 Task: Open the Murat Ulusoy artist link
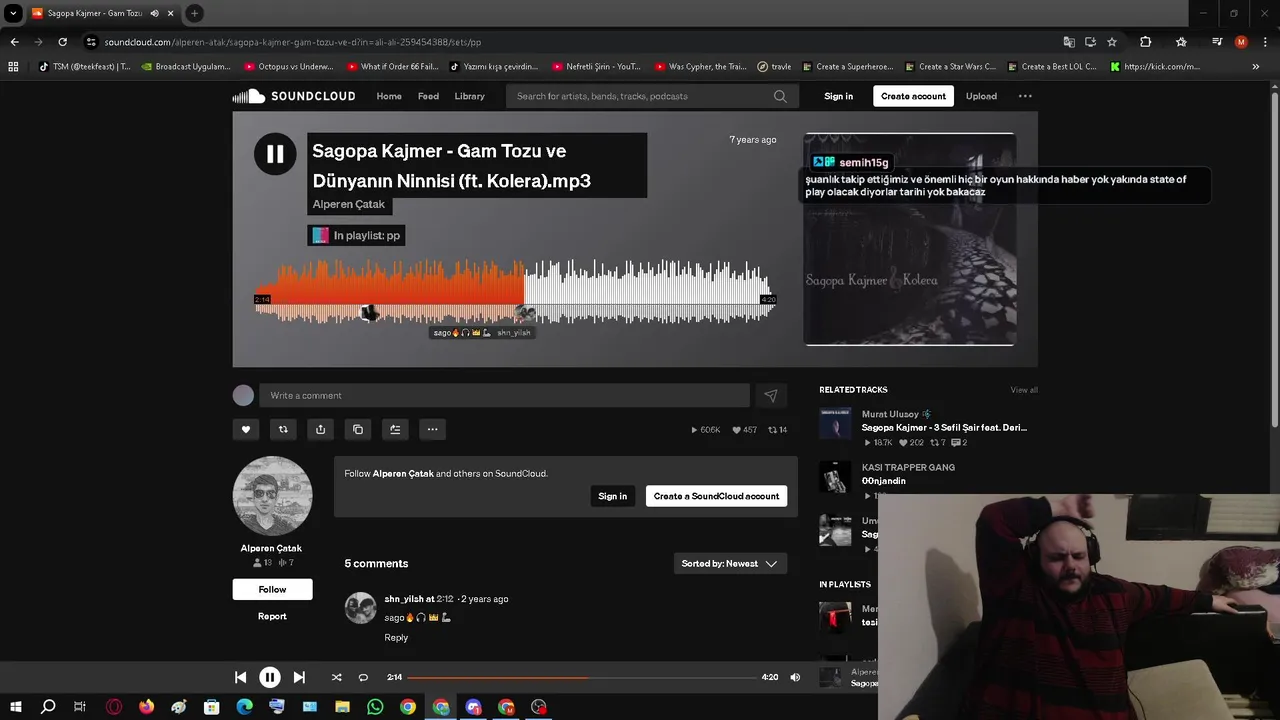[890, 414]
